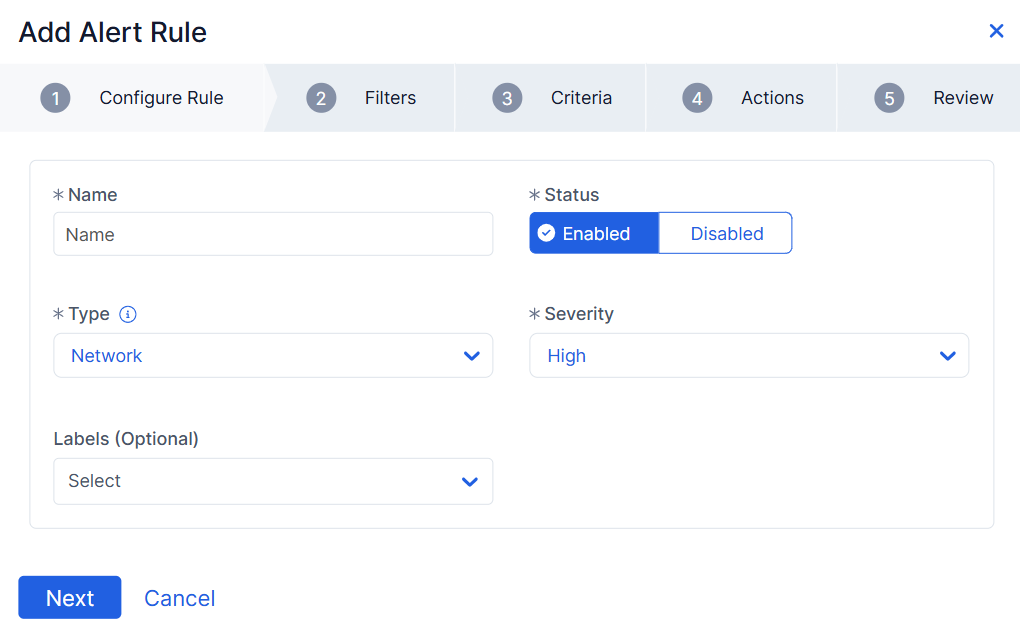Click the step 2 number circle
The height and width of the screenshot is (643, 1020).
pyautogui.click(x=321, y=98)
